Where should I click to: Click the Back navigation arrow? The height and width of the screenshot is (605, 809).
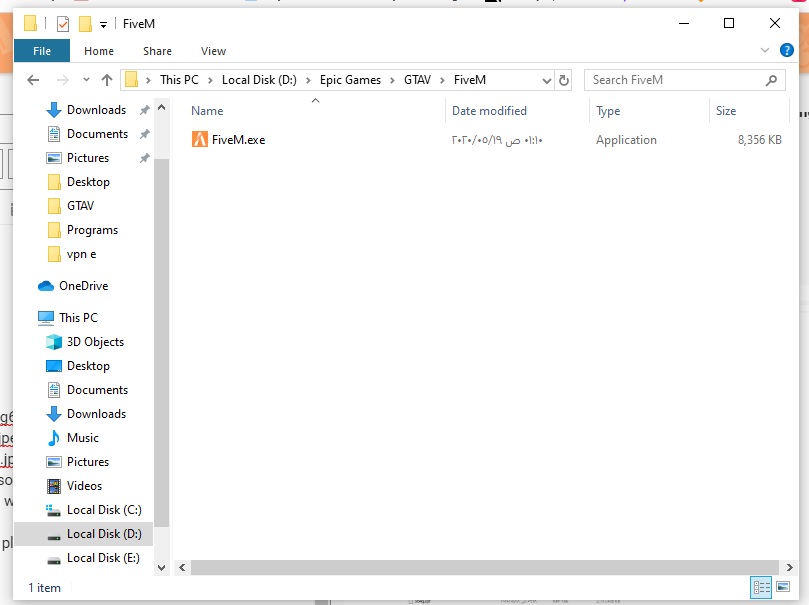(33, 80)
